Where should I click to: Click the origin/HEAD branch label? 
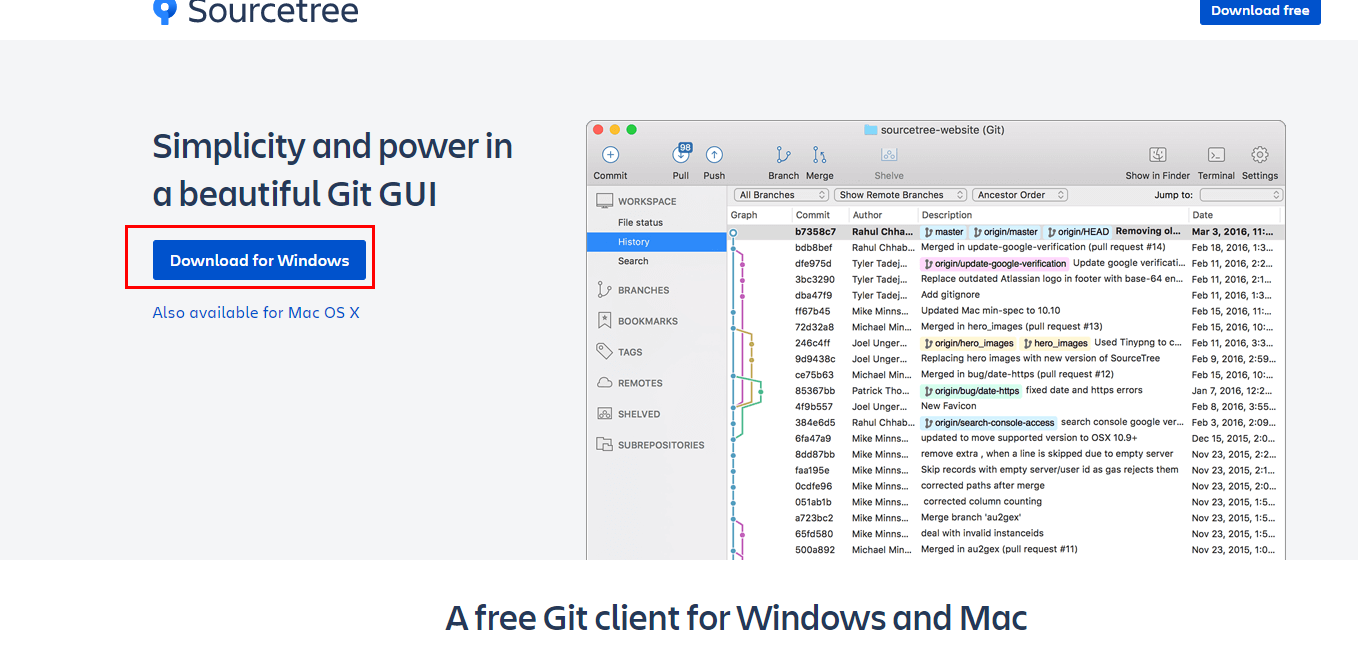tap(1077, 232)
